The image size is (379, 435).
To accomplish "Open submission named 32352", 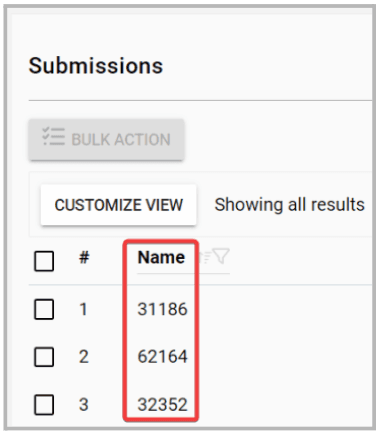I will tap(162, 405).
